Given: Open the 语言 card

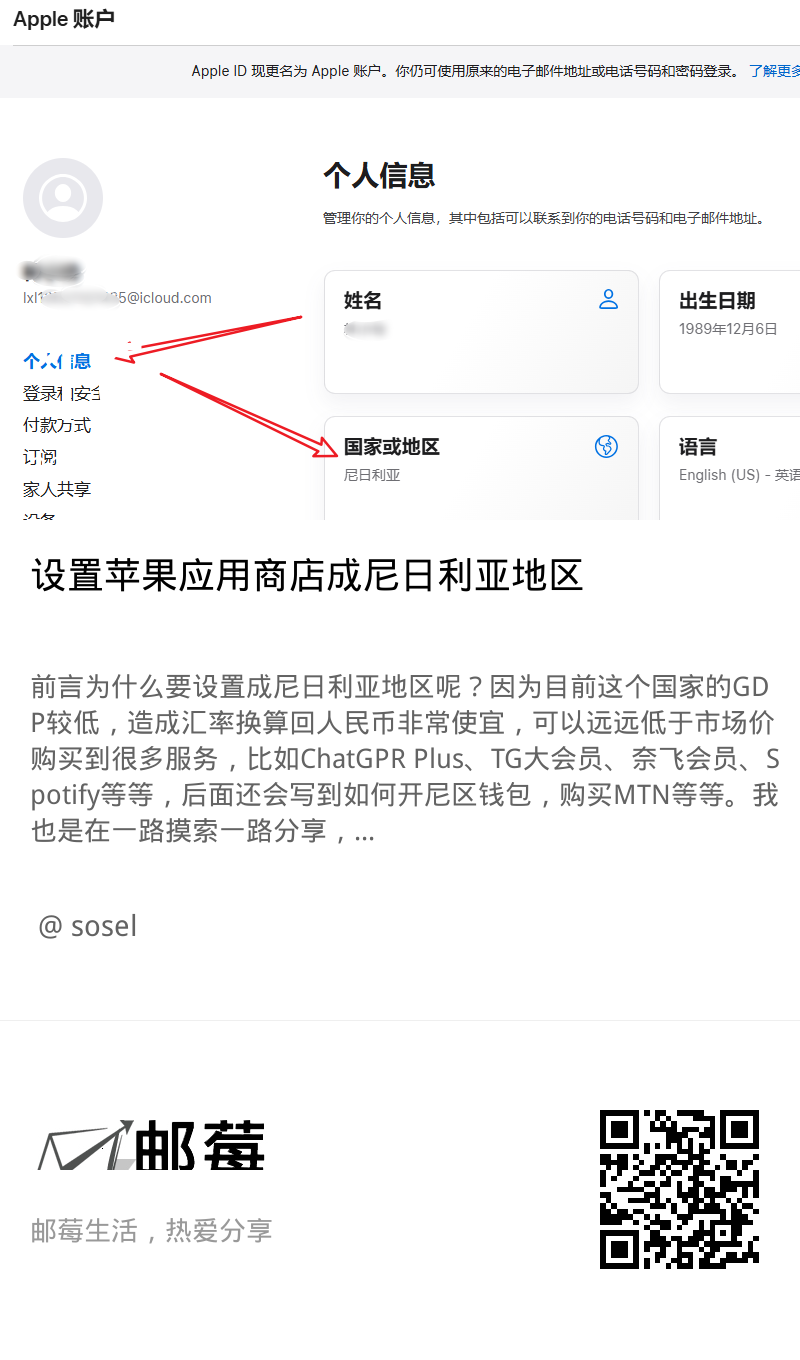Looking at the screenshot, I should 730,468.
